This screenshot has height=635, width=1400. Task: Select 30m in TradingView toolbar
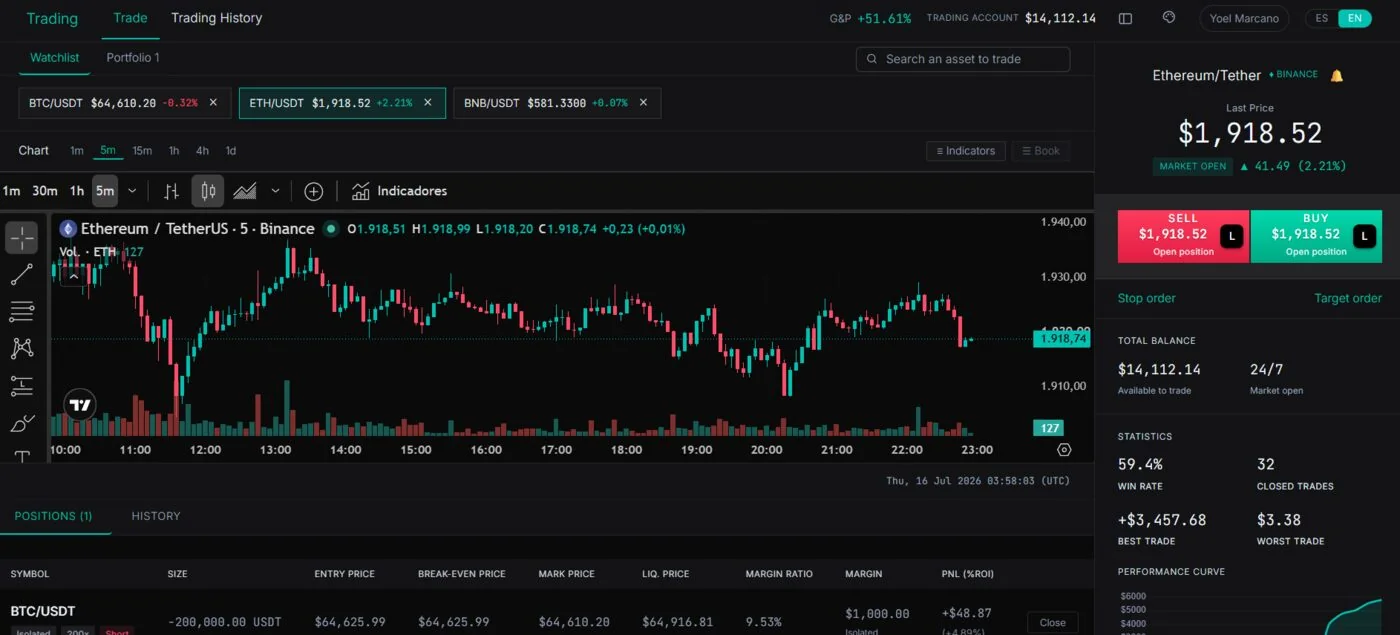pos(44,191)
